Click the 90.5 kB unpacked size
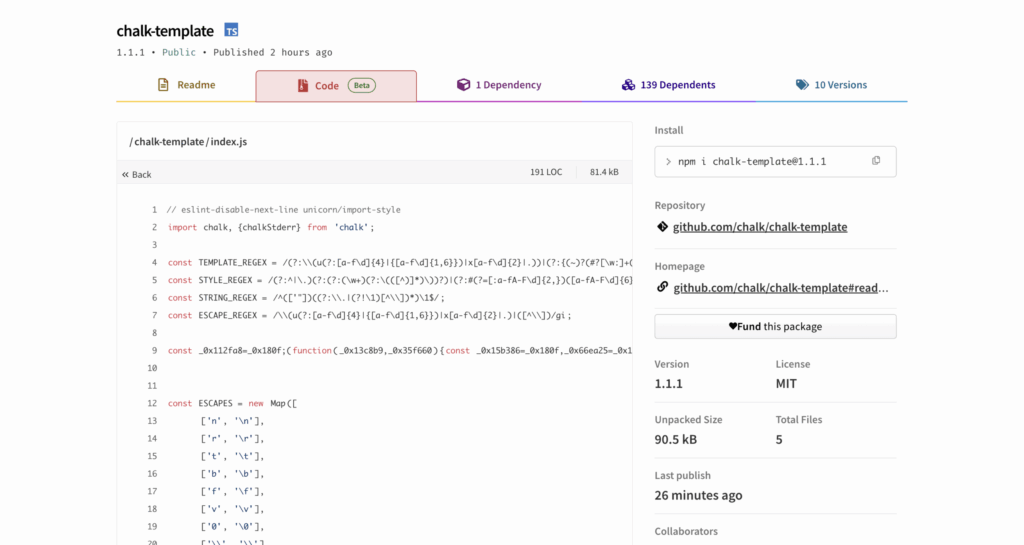Viewport: 1024px width, 545px height. click(676, 439)
